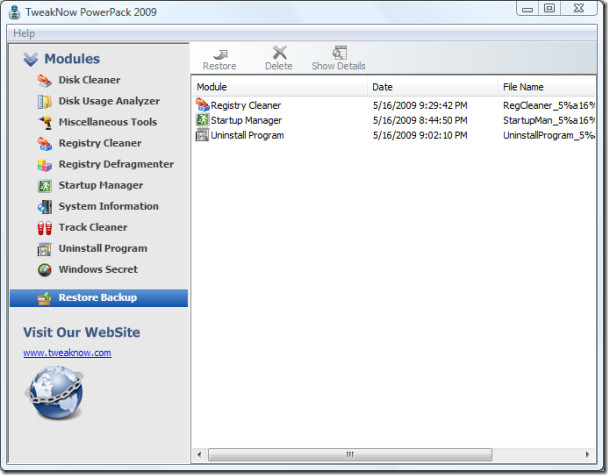Select the Uninstall Program backup row text

[x=247, y=136]
